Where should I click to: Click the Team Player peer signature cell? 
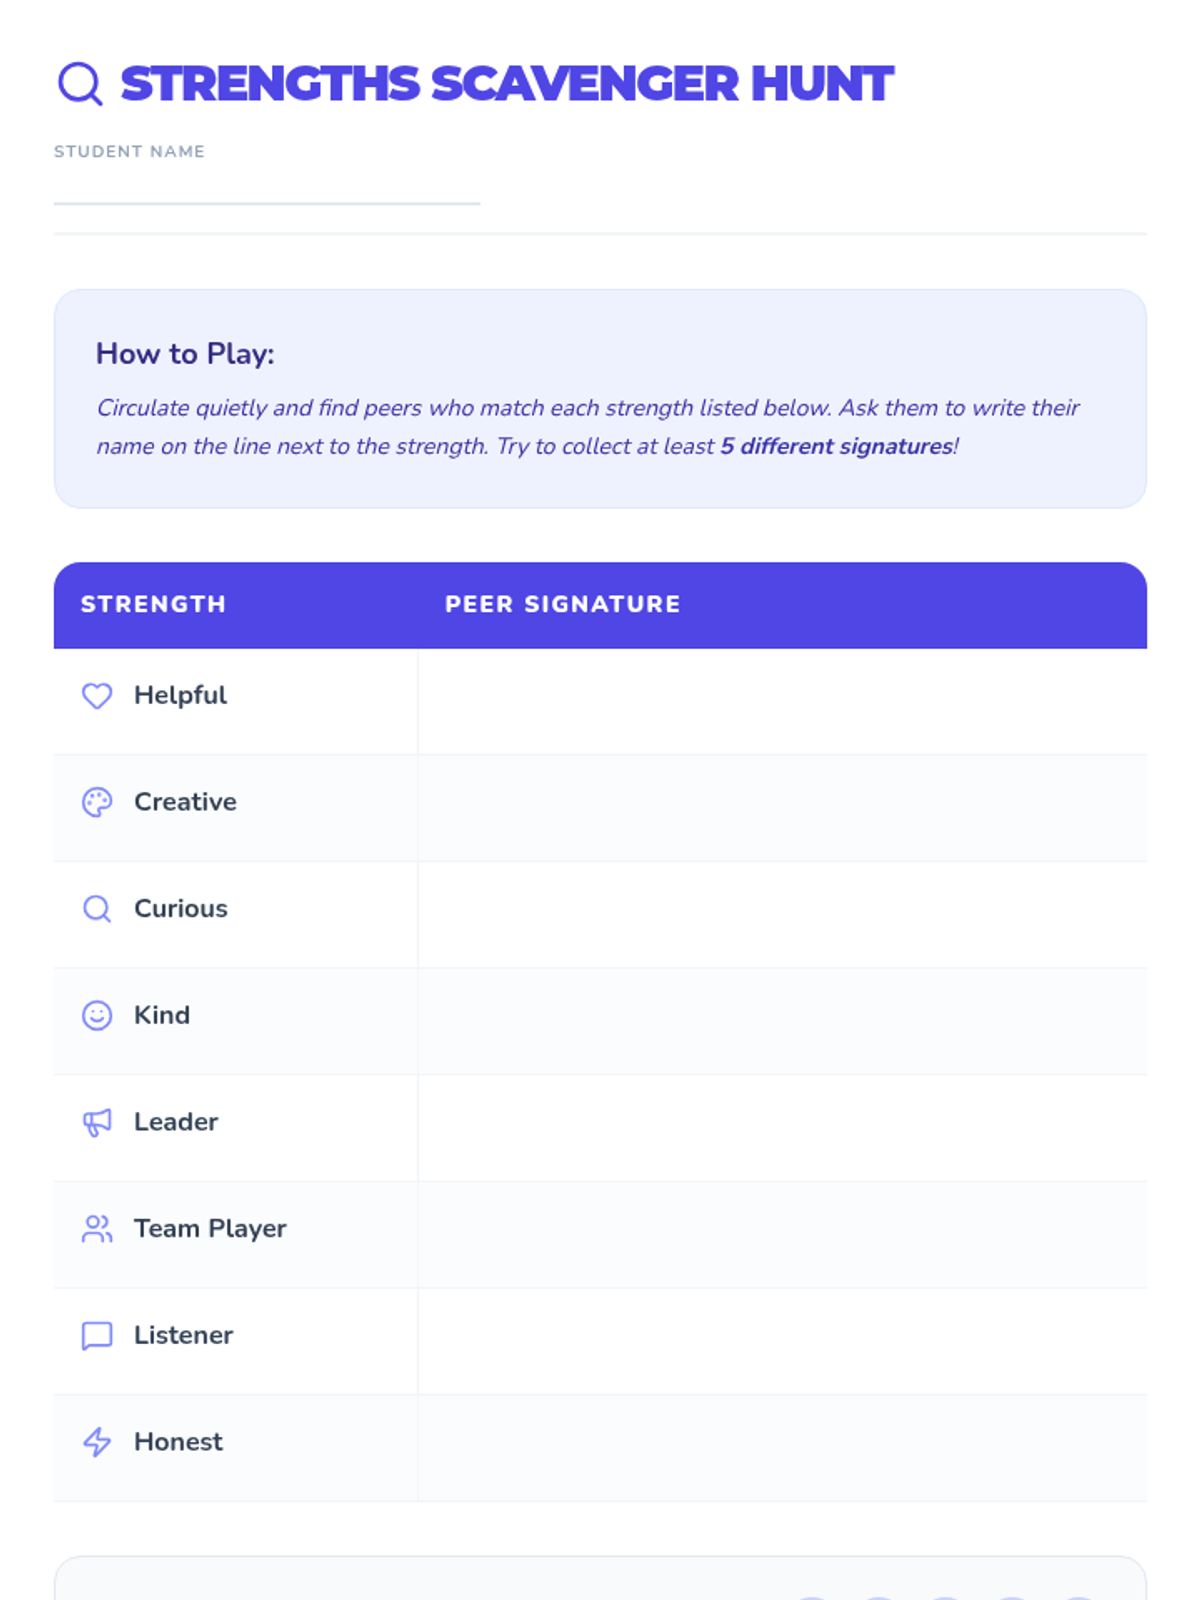[782, 1235]
